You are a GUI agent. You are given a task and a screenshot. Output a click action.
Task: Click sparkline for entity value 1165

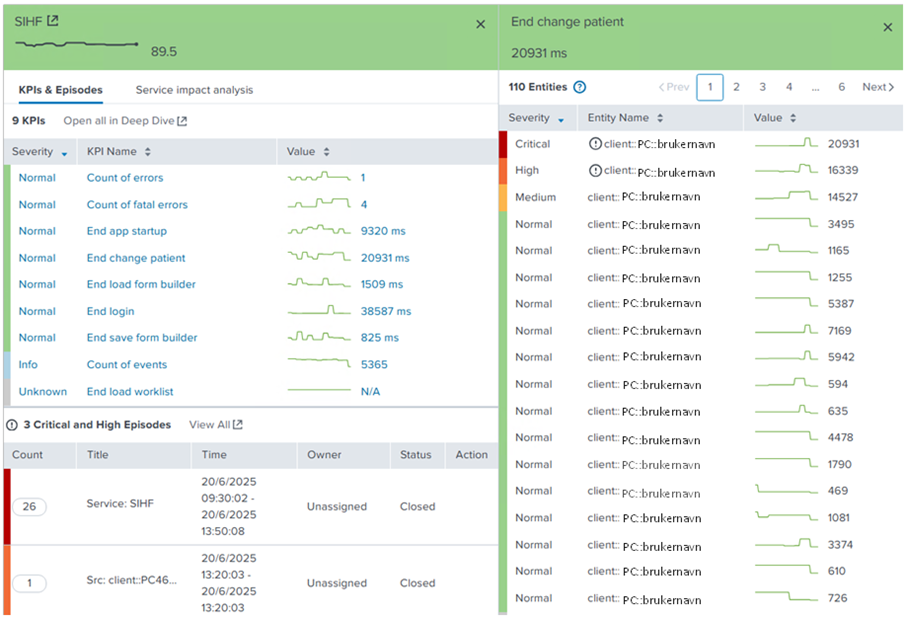(786, 249)
